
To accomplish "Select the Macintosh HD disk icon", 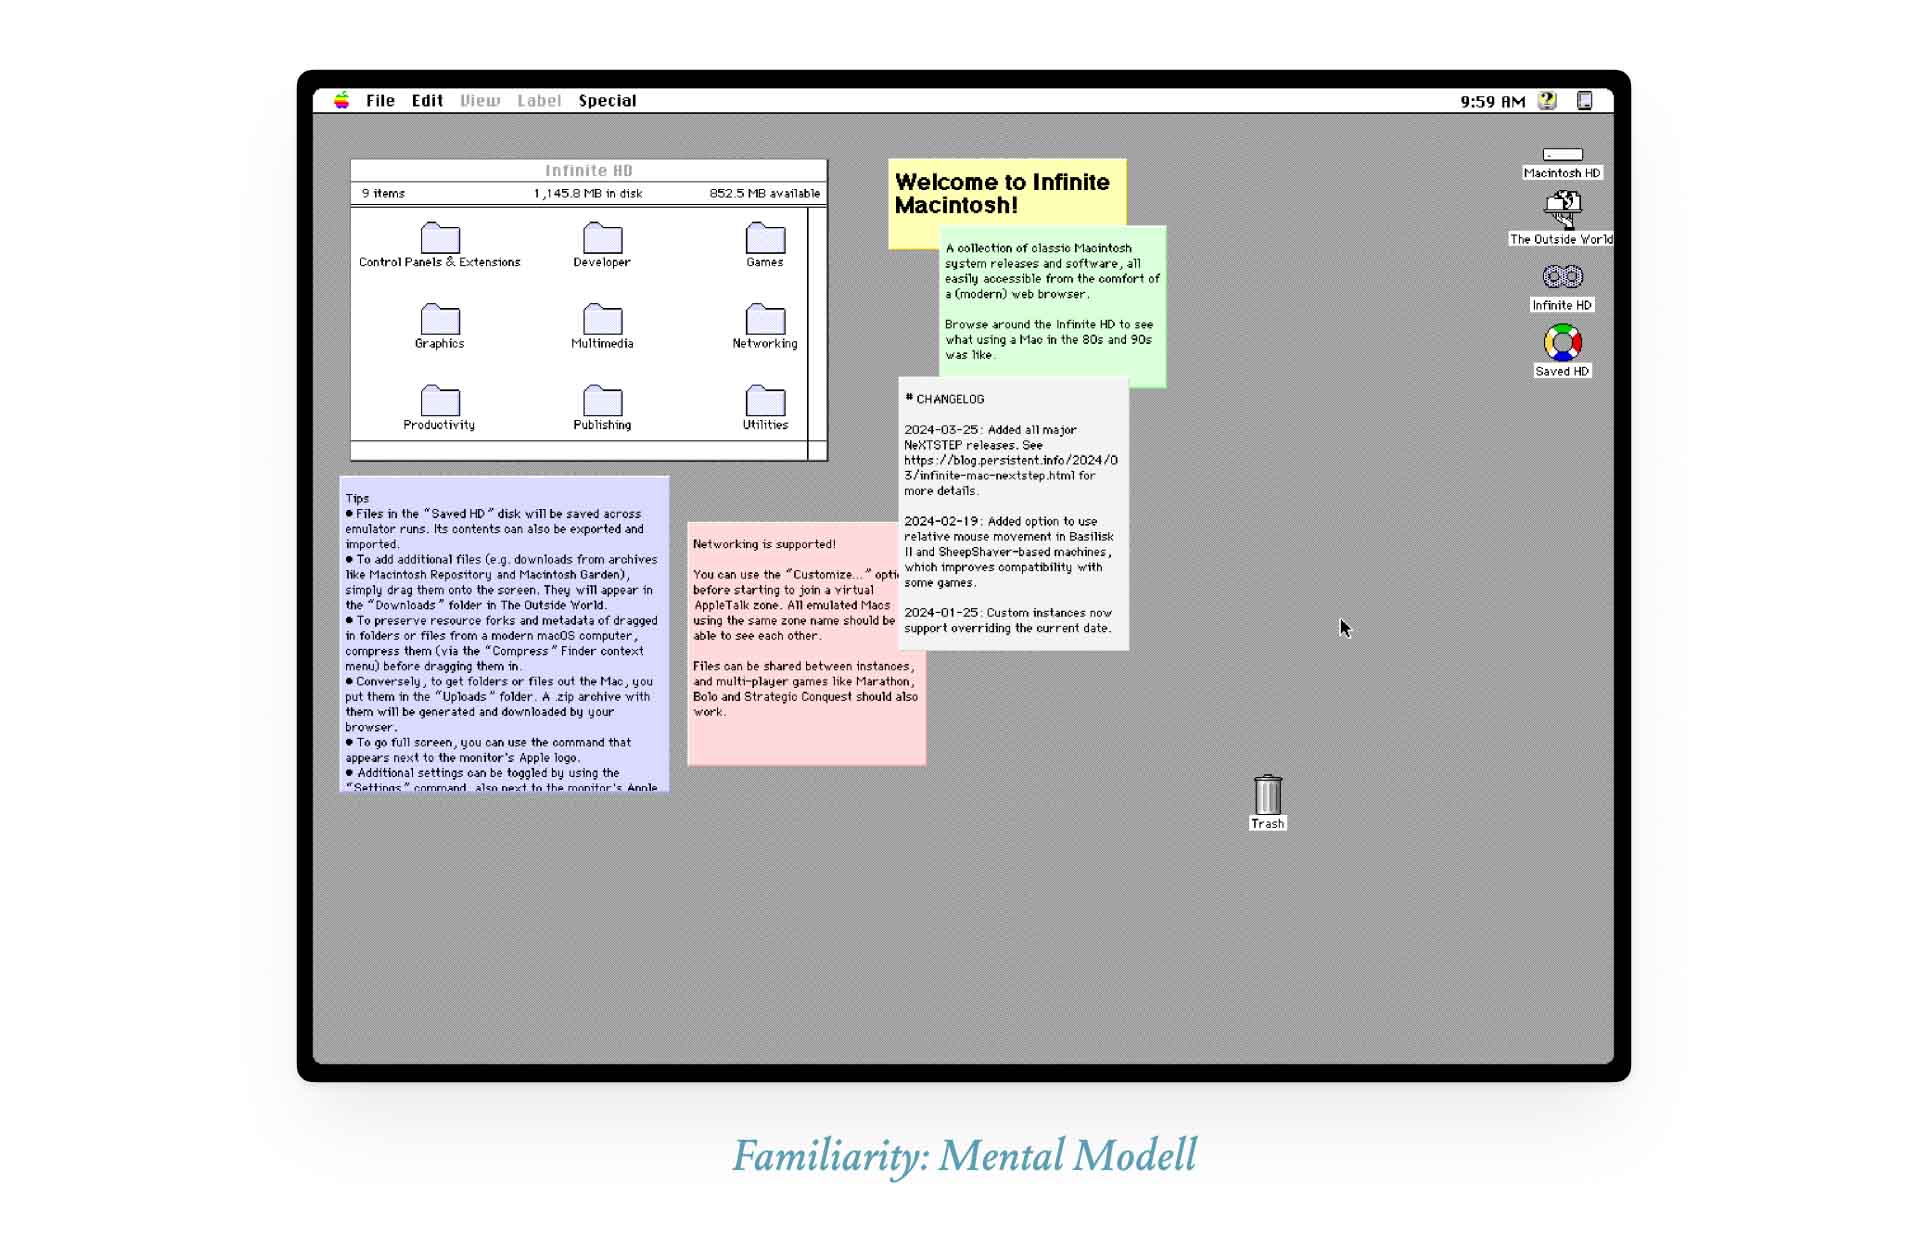I will click(1562, 155).
